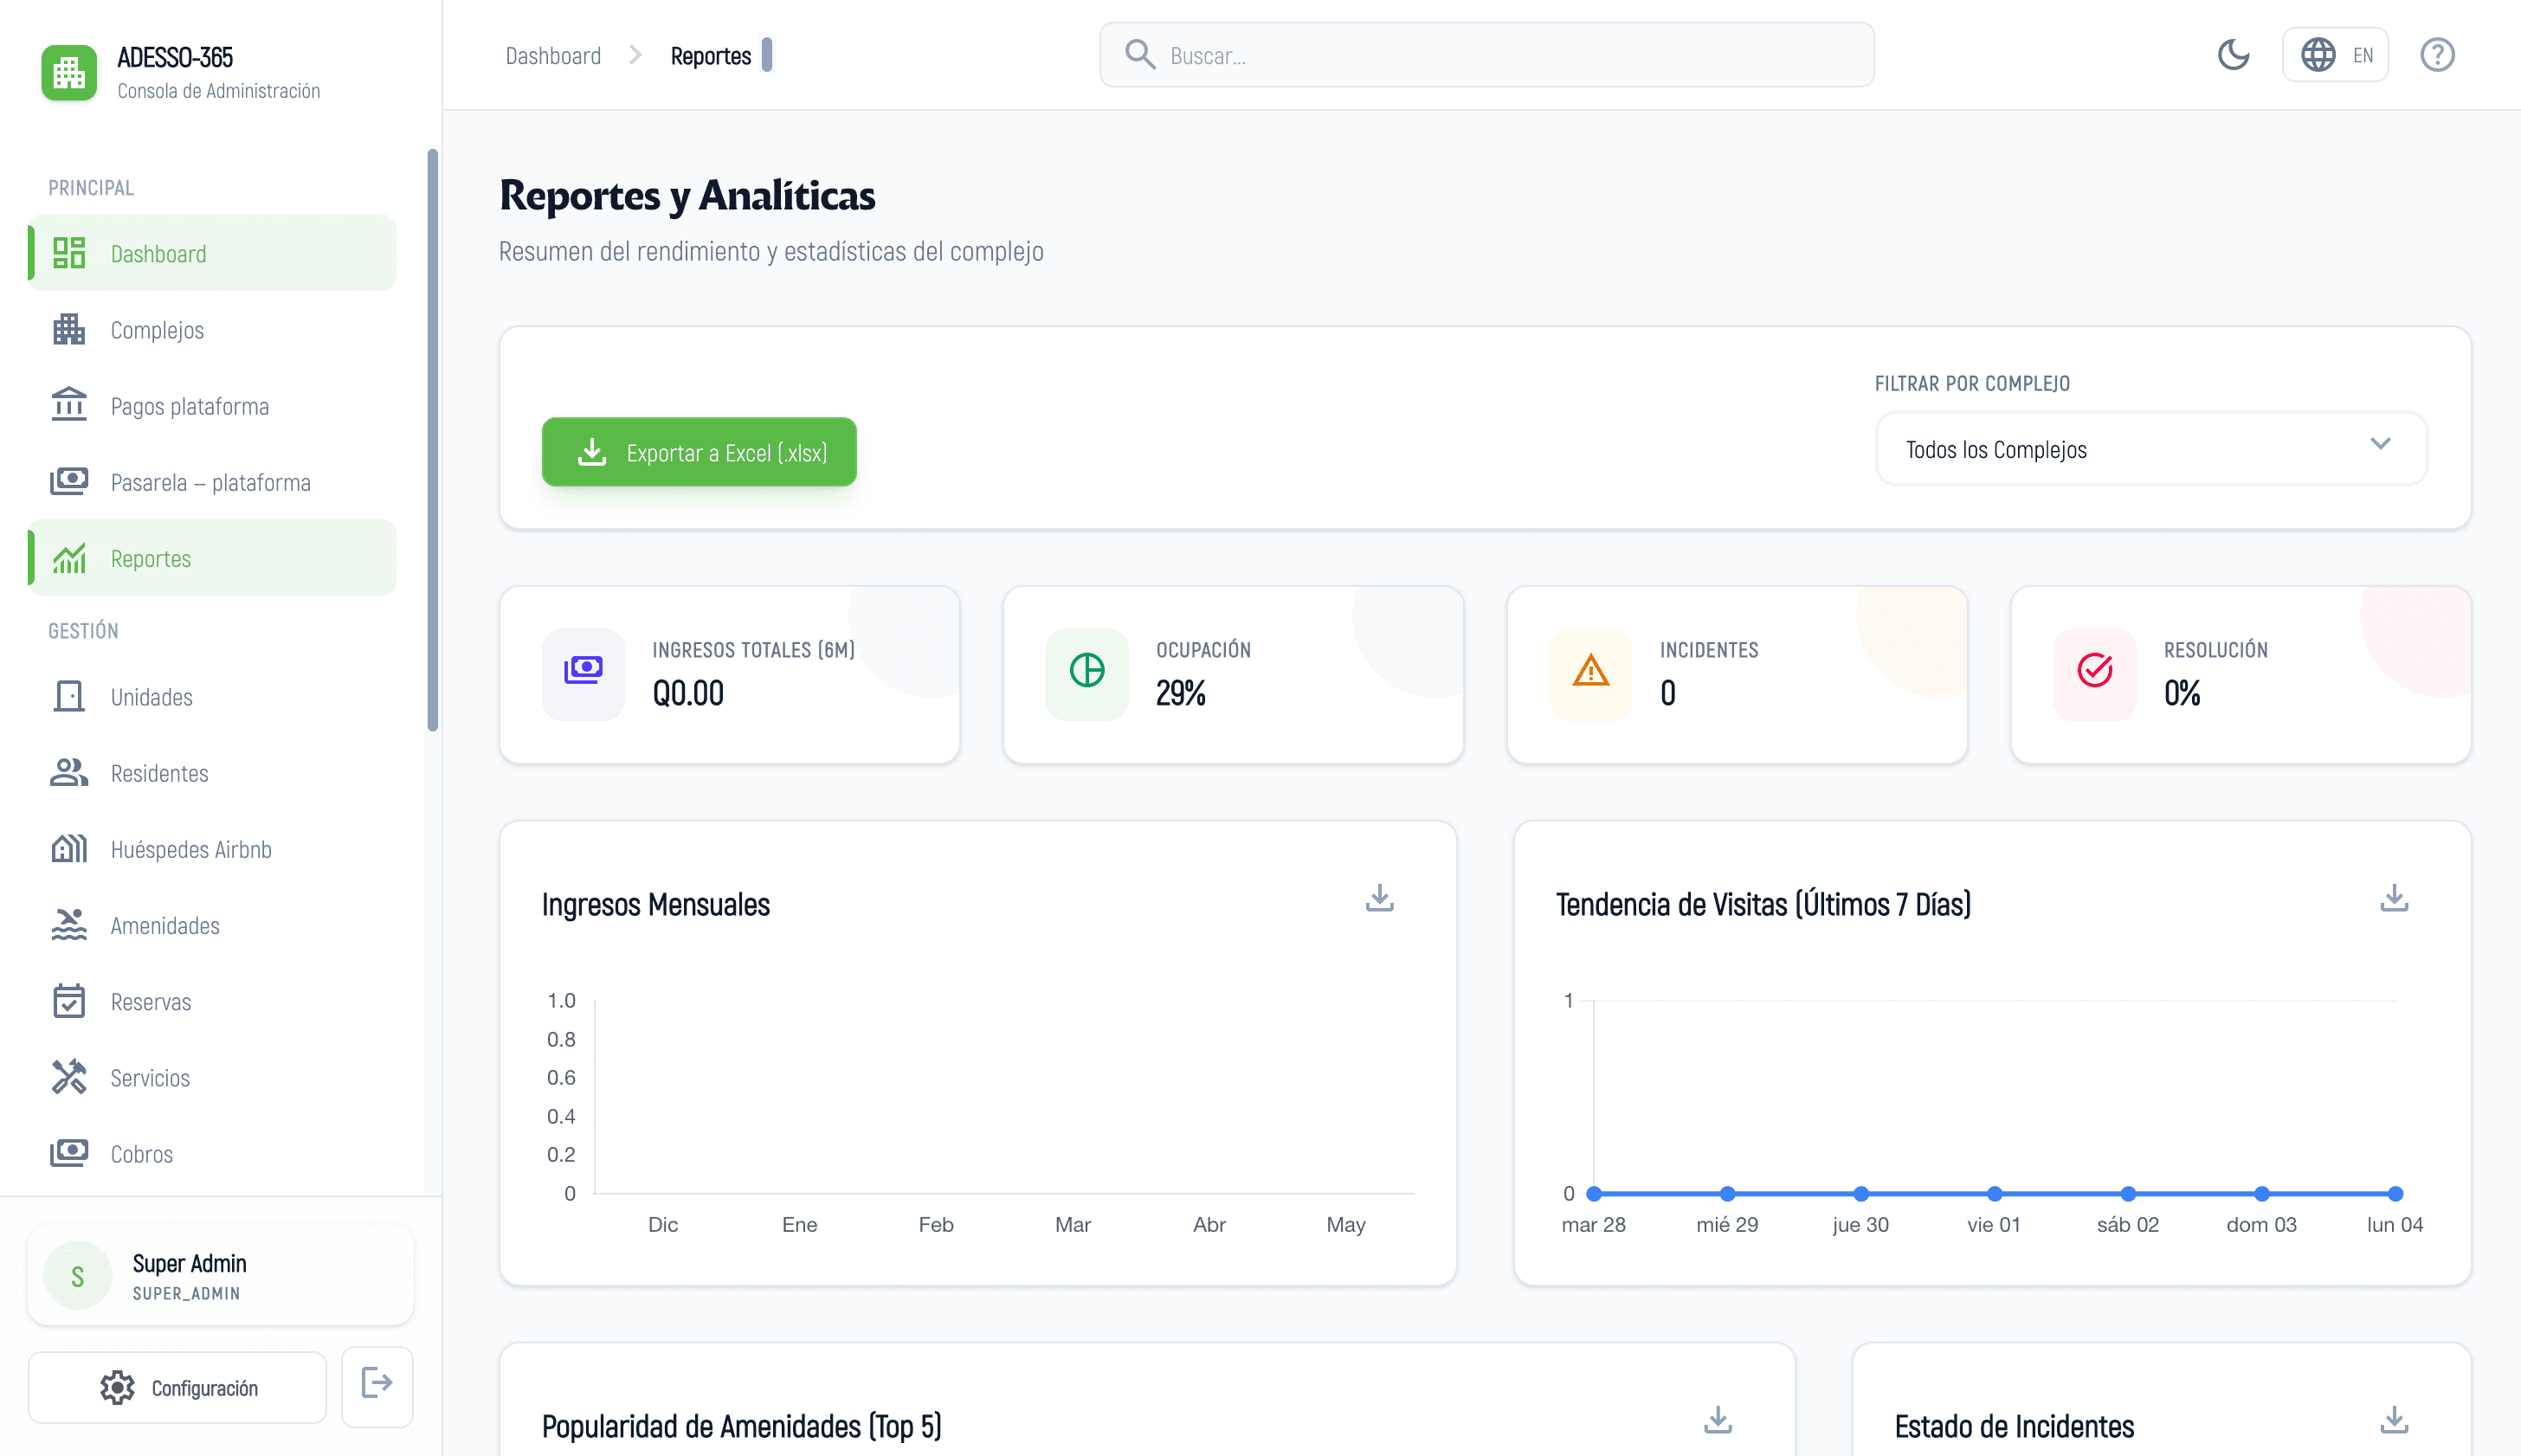
Task: Click the mar 28 data point
Action: (x=1594, y=1193)
